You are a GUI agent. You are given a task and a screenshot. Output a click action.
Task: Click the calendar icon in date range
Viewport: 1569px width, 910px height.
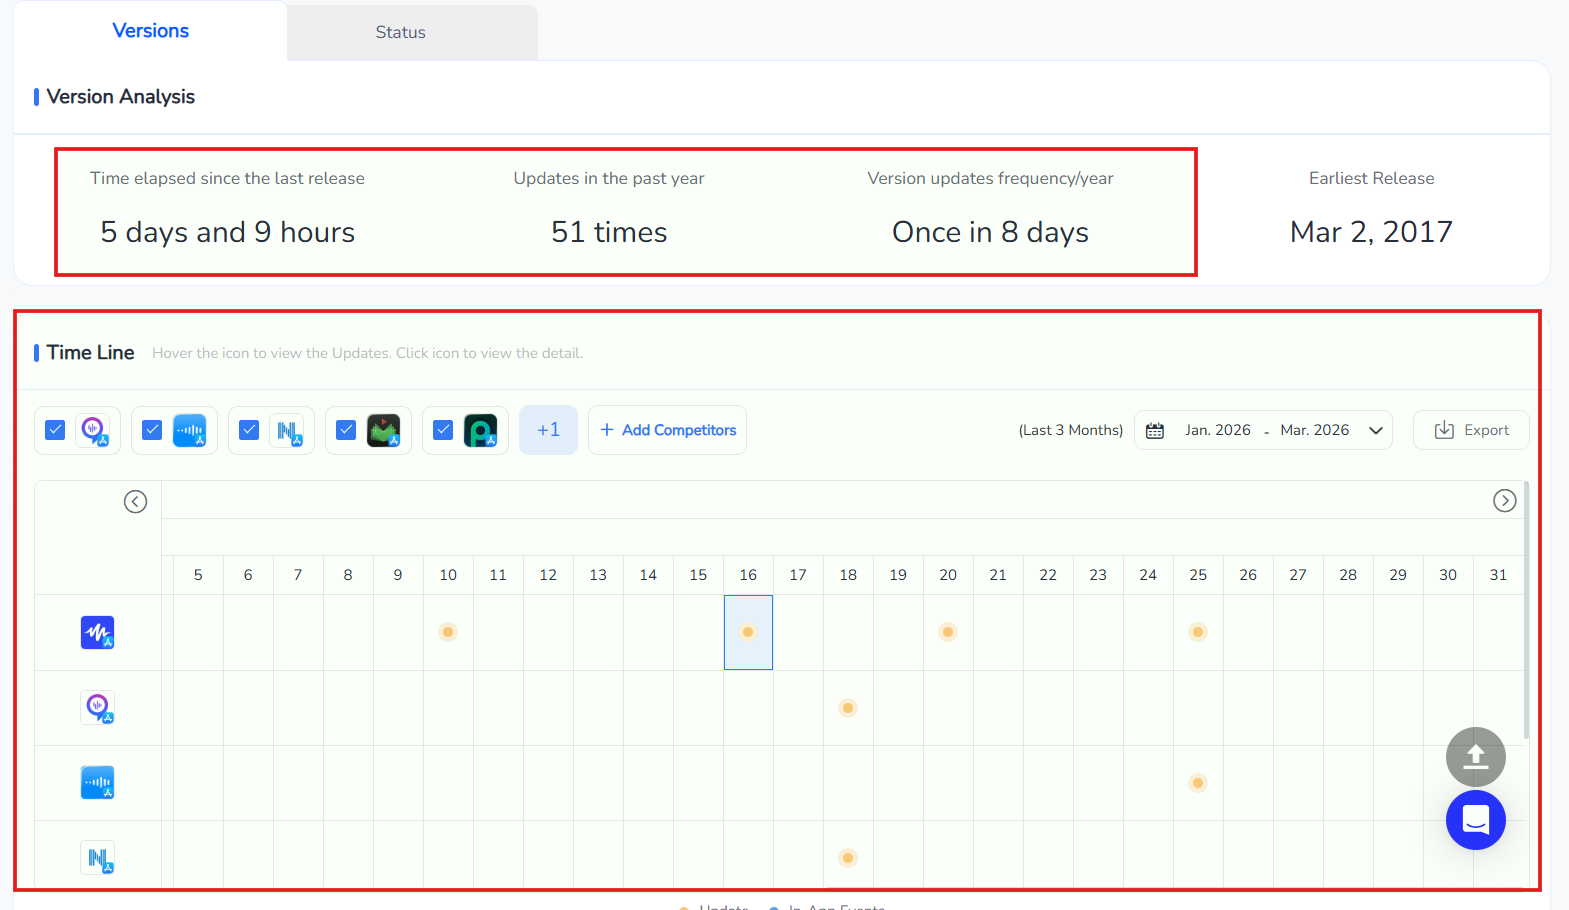pos(1155,431)
